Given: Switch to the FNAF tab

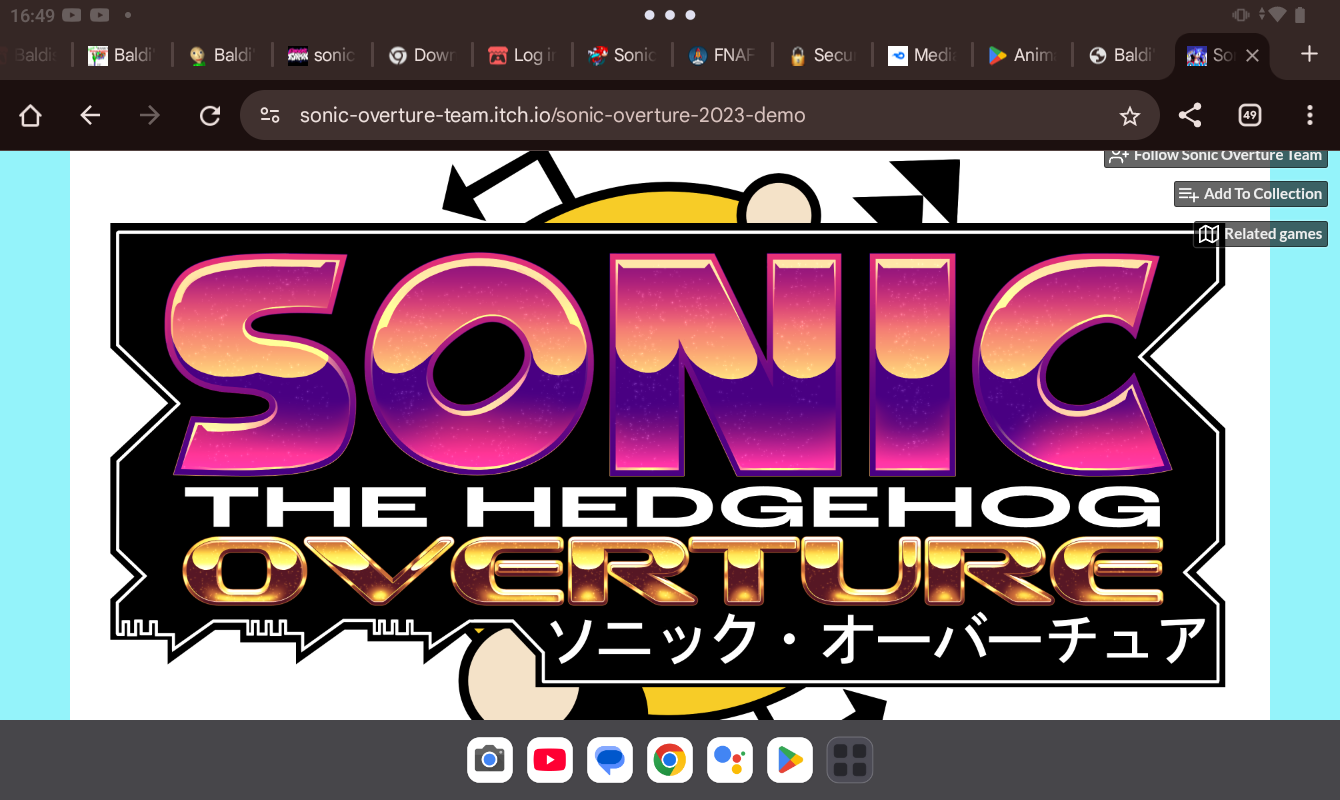Looking at the screenshot, I should pos(720,55).
